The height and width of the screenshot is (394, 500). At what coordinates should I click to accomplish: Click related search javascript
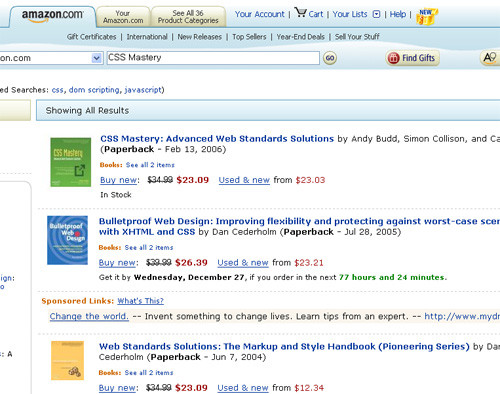(143, 90)
